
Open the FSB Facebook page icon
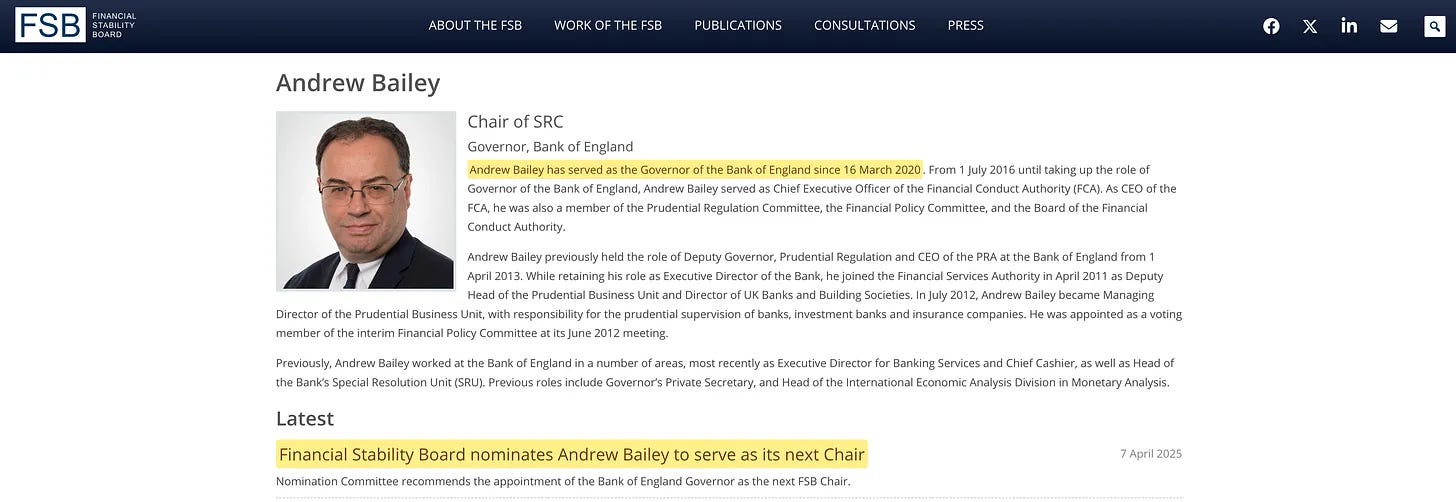pos(1271,26)
